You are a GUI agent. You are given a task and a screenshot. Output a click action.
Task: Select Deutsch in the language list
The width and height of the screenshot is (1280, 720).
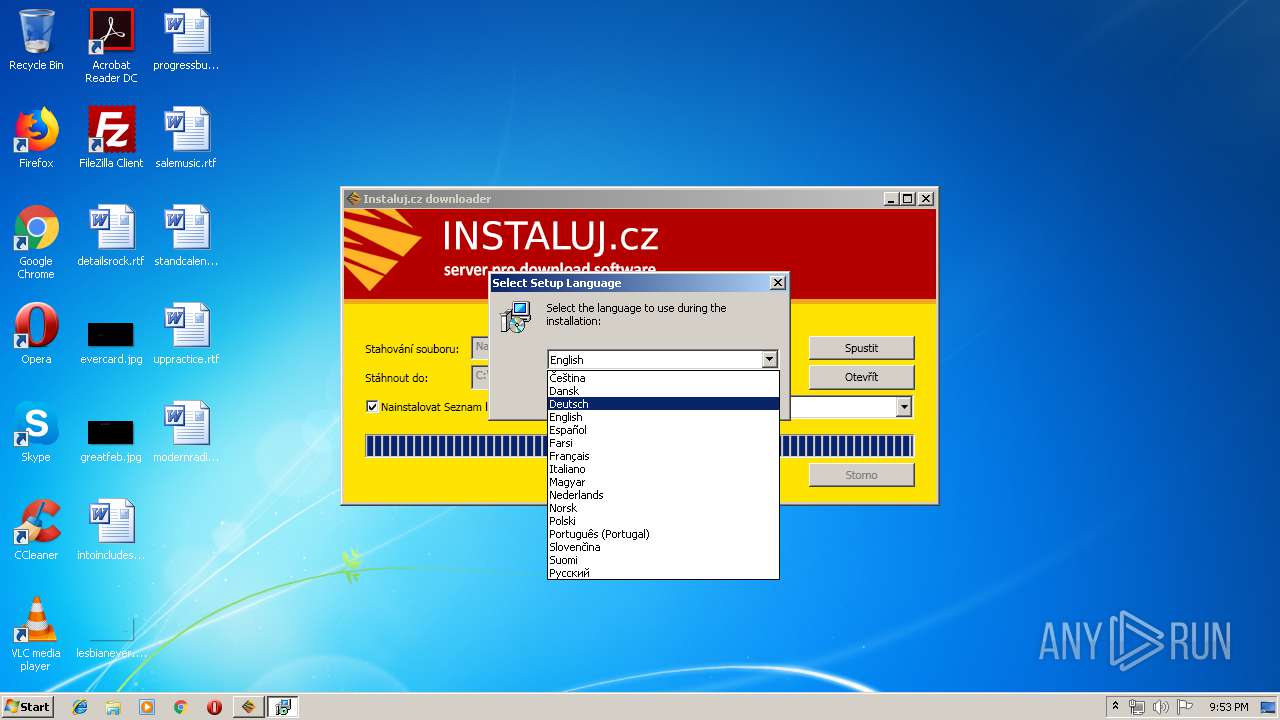pos(663,404)
